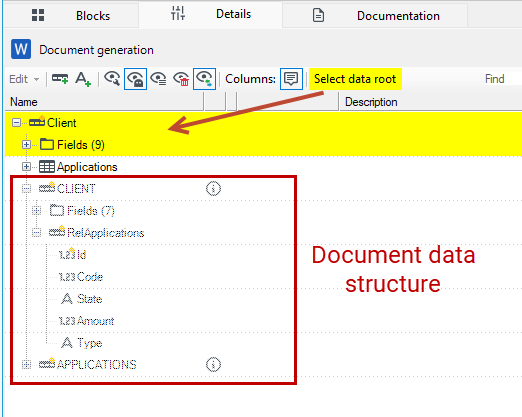
Task: Click the Description column header
Action: (x=431, y=102)
